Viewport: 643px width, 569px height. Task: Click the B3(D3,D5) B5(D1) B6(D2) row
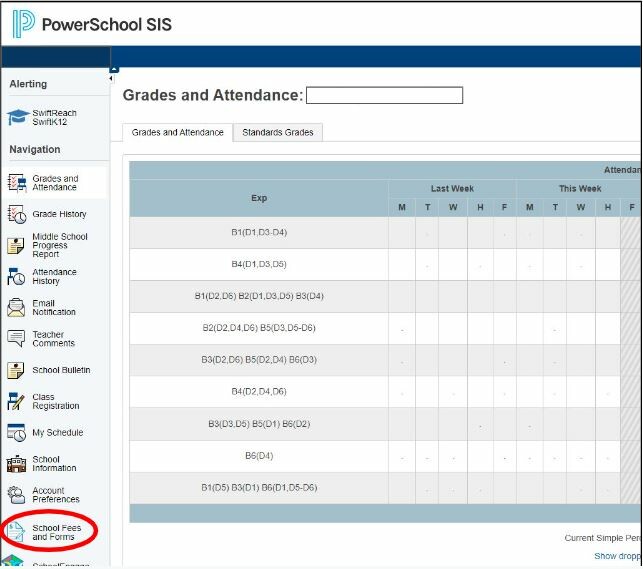tap(385, 424)
